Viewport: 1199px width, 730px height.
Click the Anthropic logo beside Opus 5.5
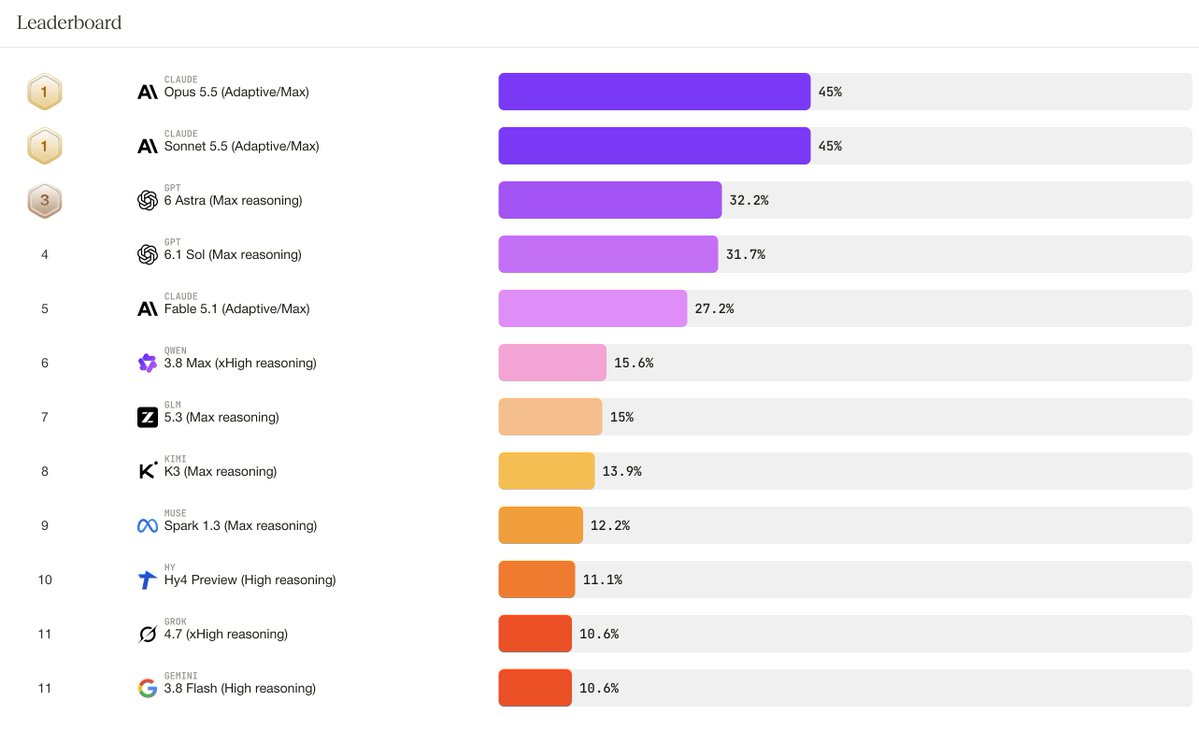click(x=147, y=92)
